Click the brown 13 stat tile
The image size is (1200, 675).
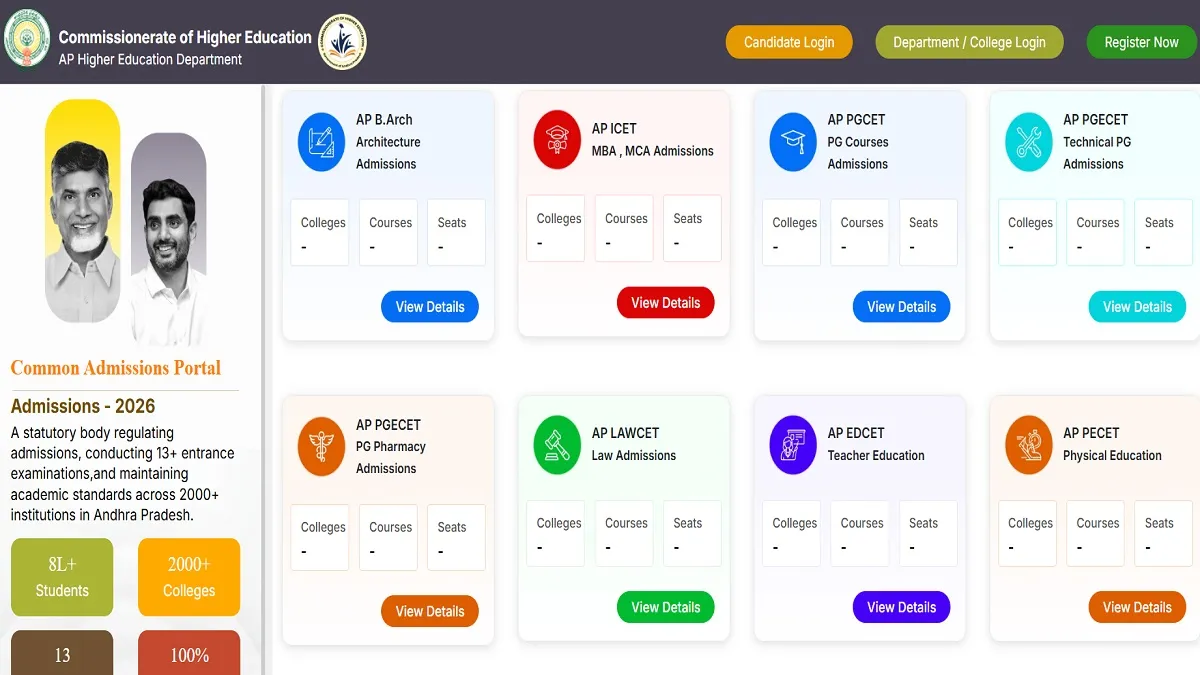tap(62, 652)
